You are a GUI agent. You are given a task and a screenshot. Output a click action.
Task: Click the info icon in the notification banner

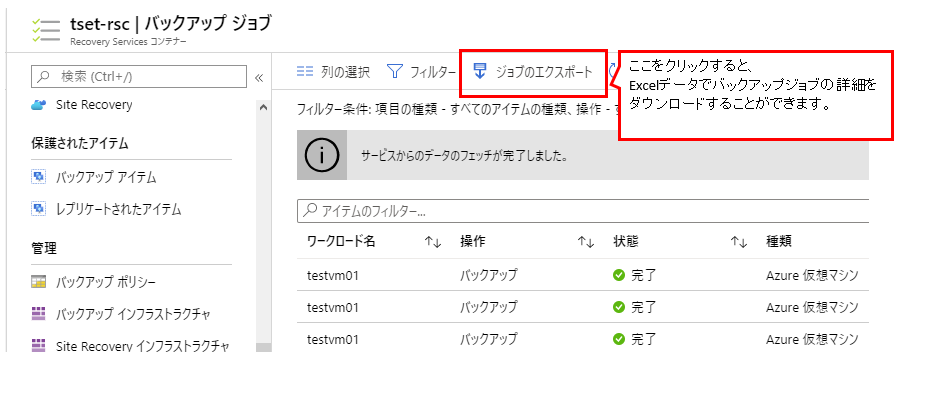pos(322,155)
